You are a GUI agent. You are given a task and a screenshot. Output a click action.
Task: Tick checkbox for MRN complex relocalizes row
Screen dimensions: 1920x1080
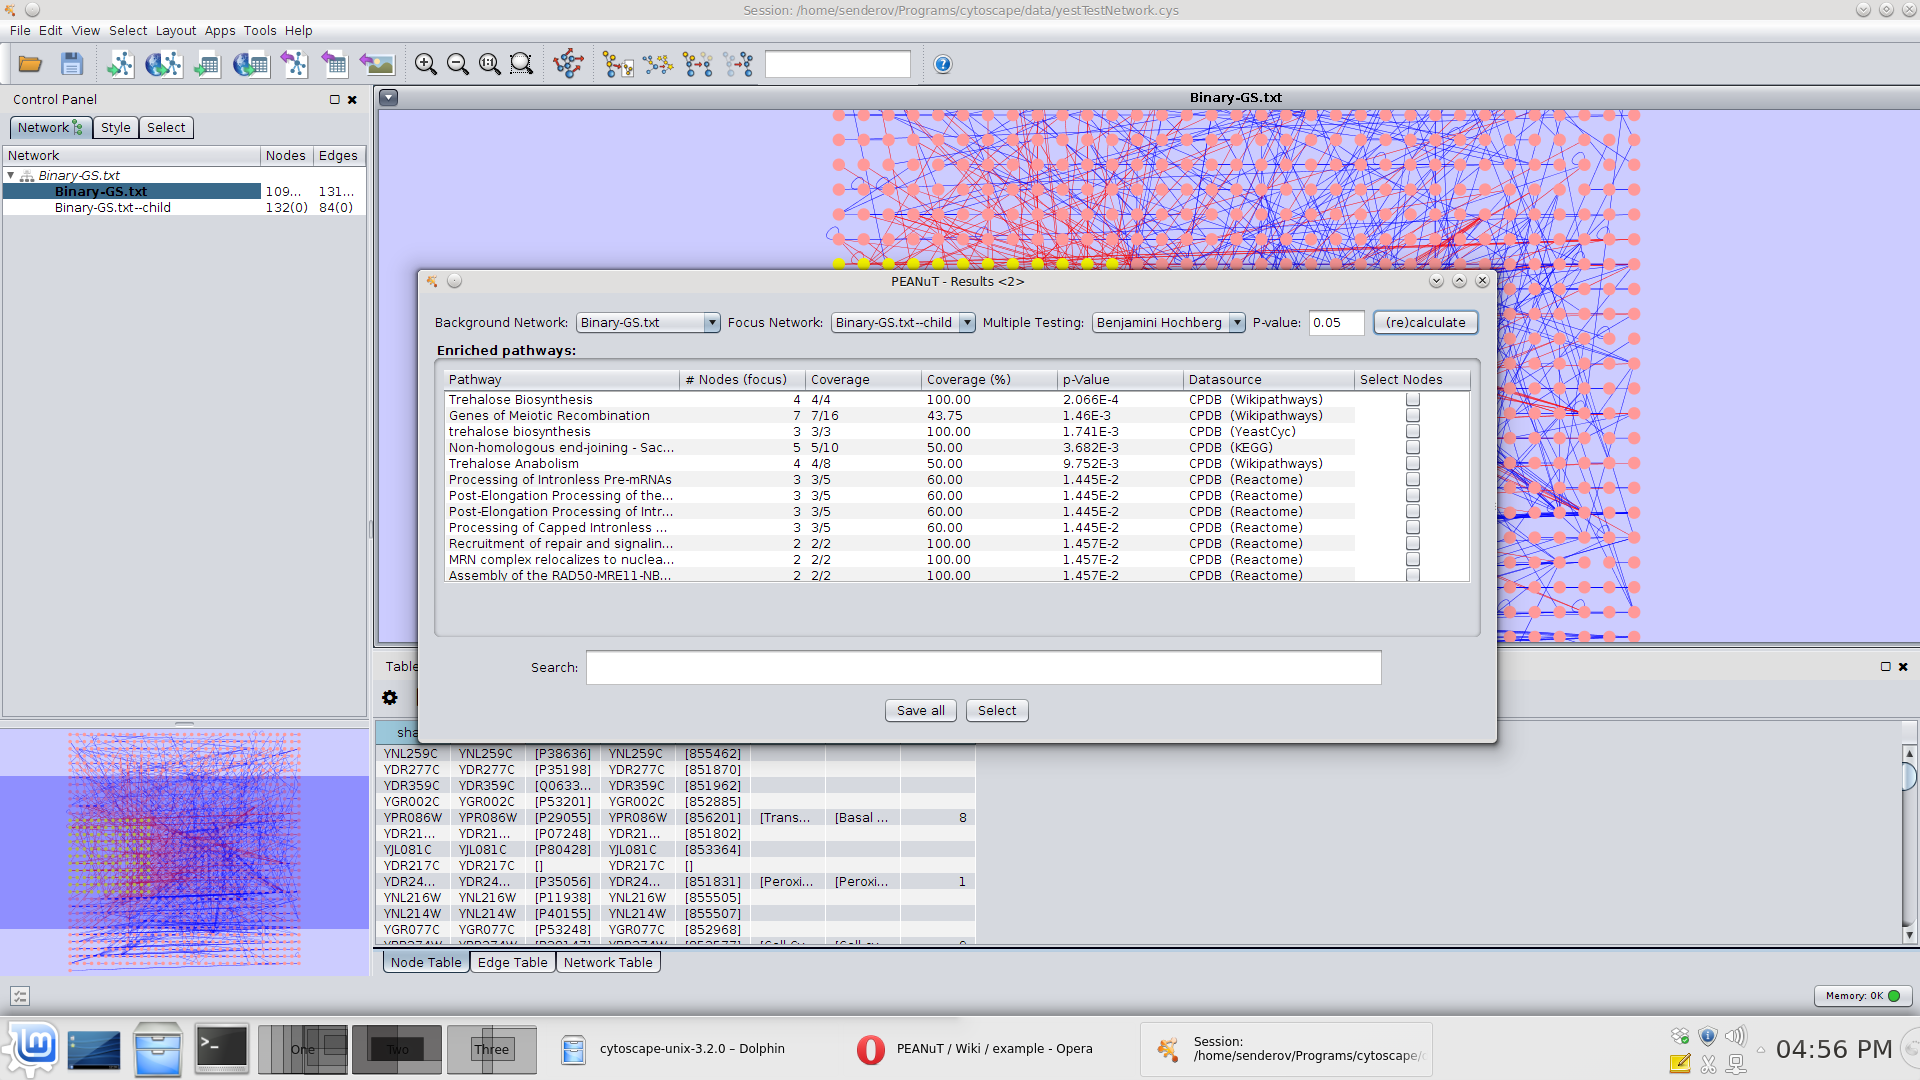1413,559
